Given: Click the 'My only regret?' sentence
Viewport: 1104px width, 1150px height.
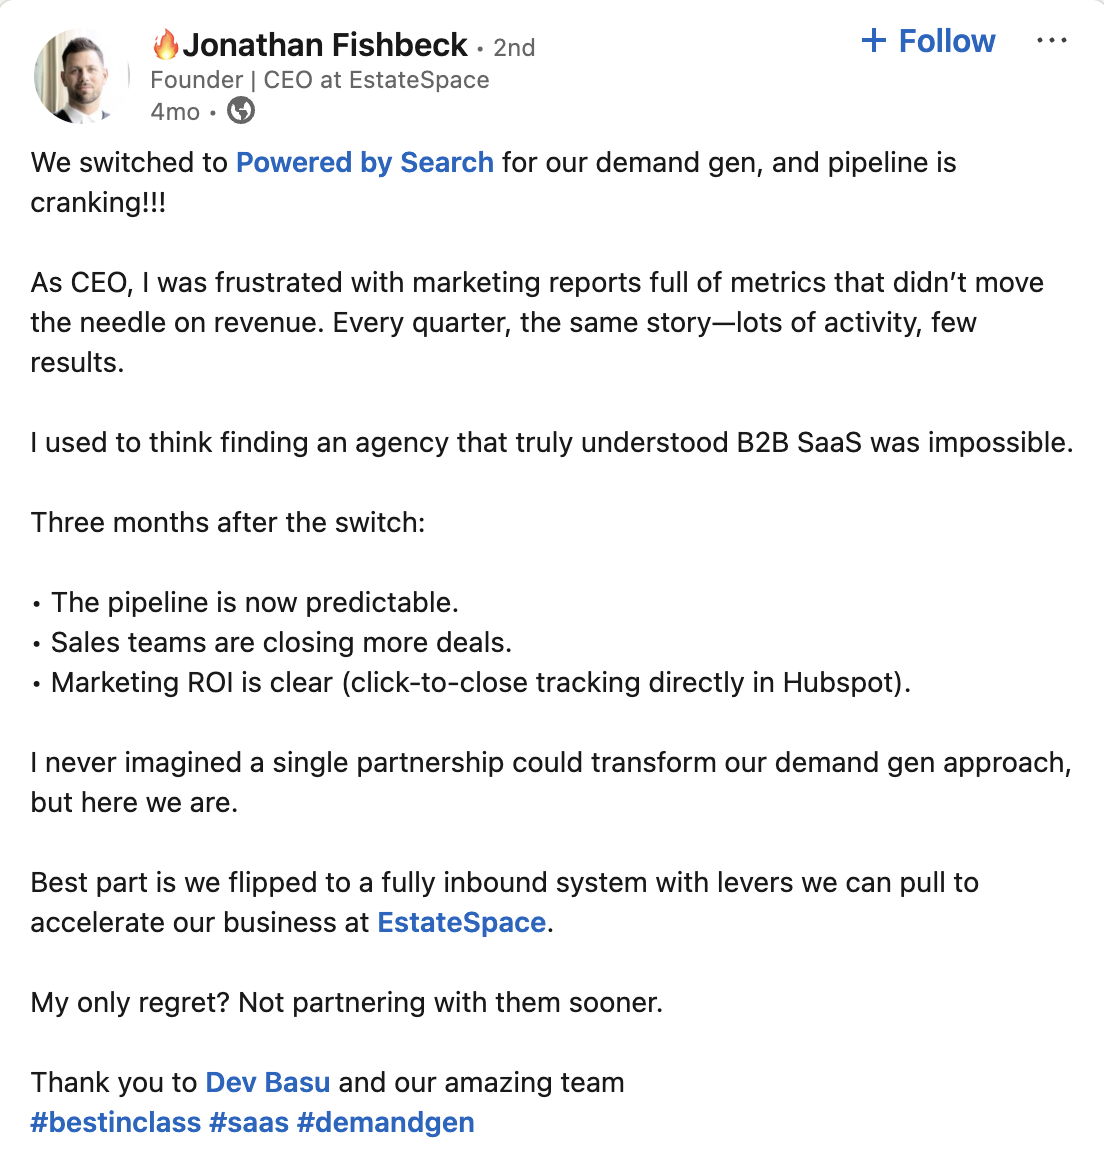Looking at the screenshot, I should point(346,1002).
